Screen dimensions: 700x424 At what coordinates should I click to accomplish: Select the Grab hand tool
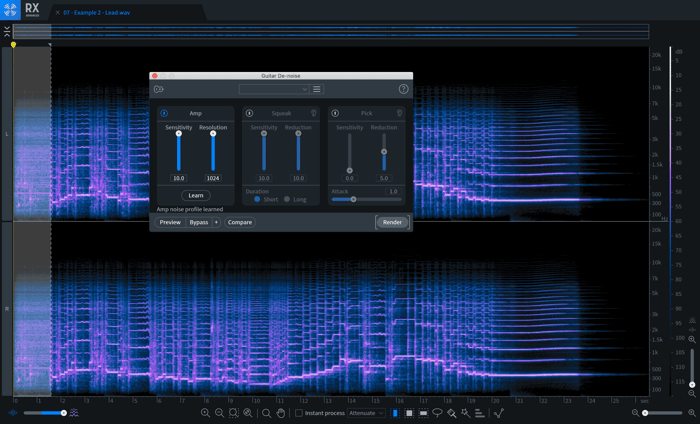point(281,413)
